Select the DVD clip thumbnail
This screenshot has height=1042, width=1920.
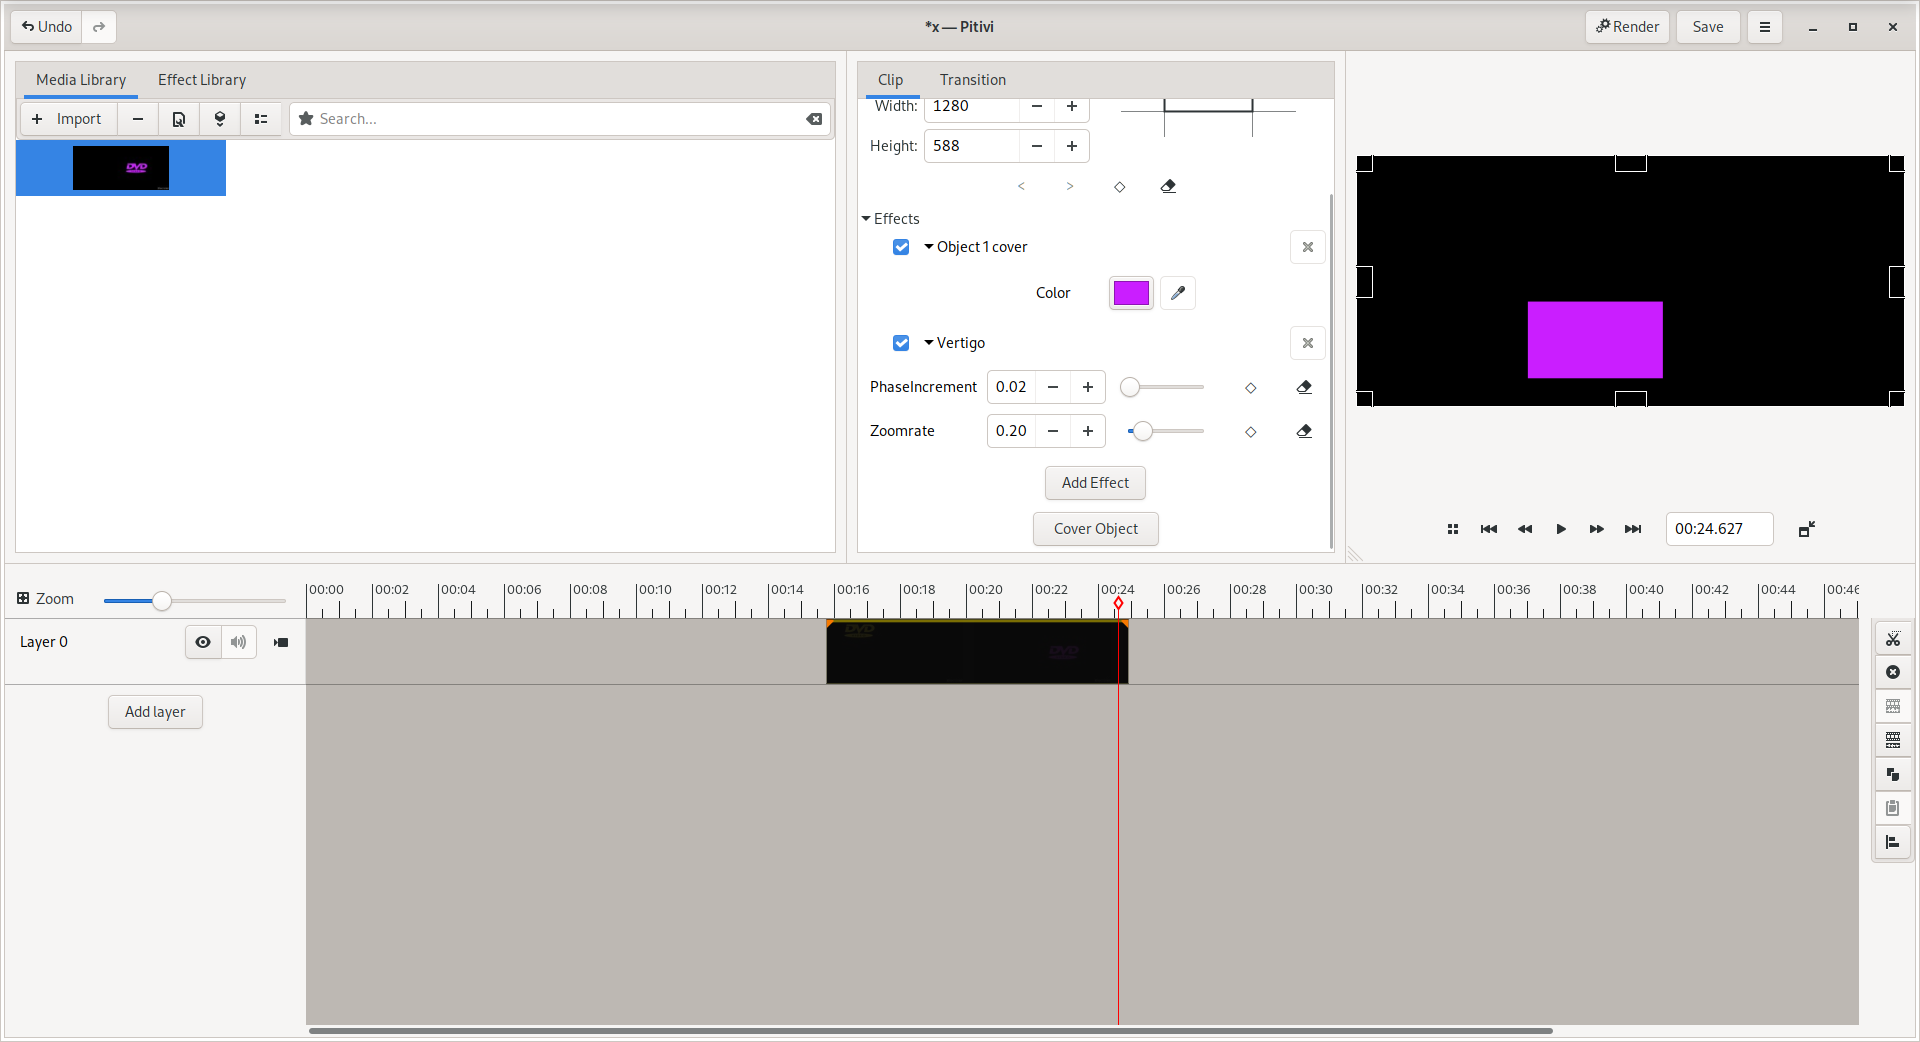point(121,168)
